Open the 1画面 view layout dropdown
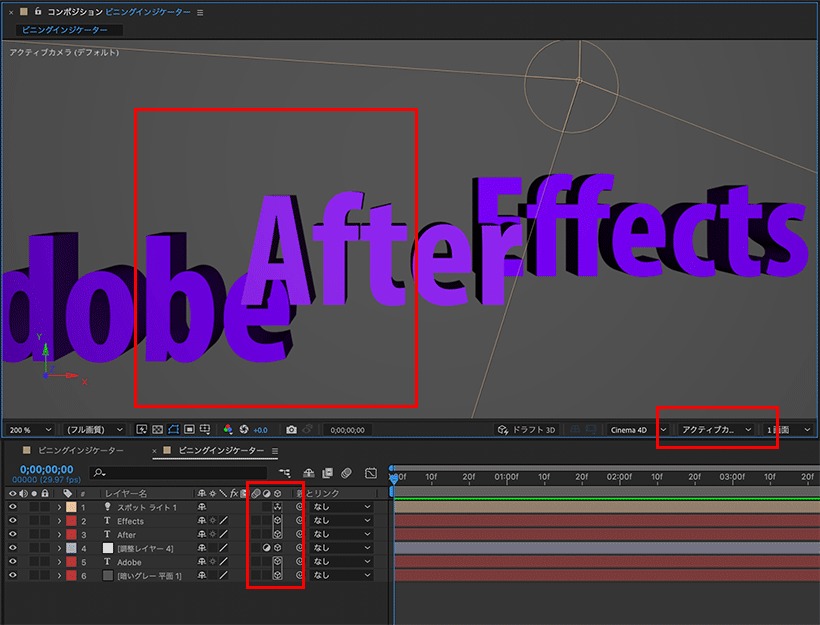Screen dimensions: 820x625 (x=789, y=429)
